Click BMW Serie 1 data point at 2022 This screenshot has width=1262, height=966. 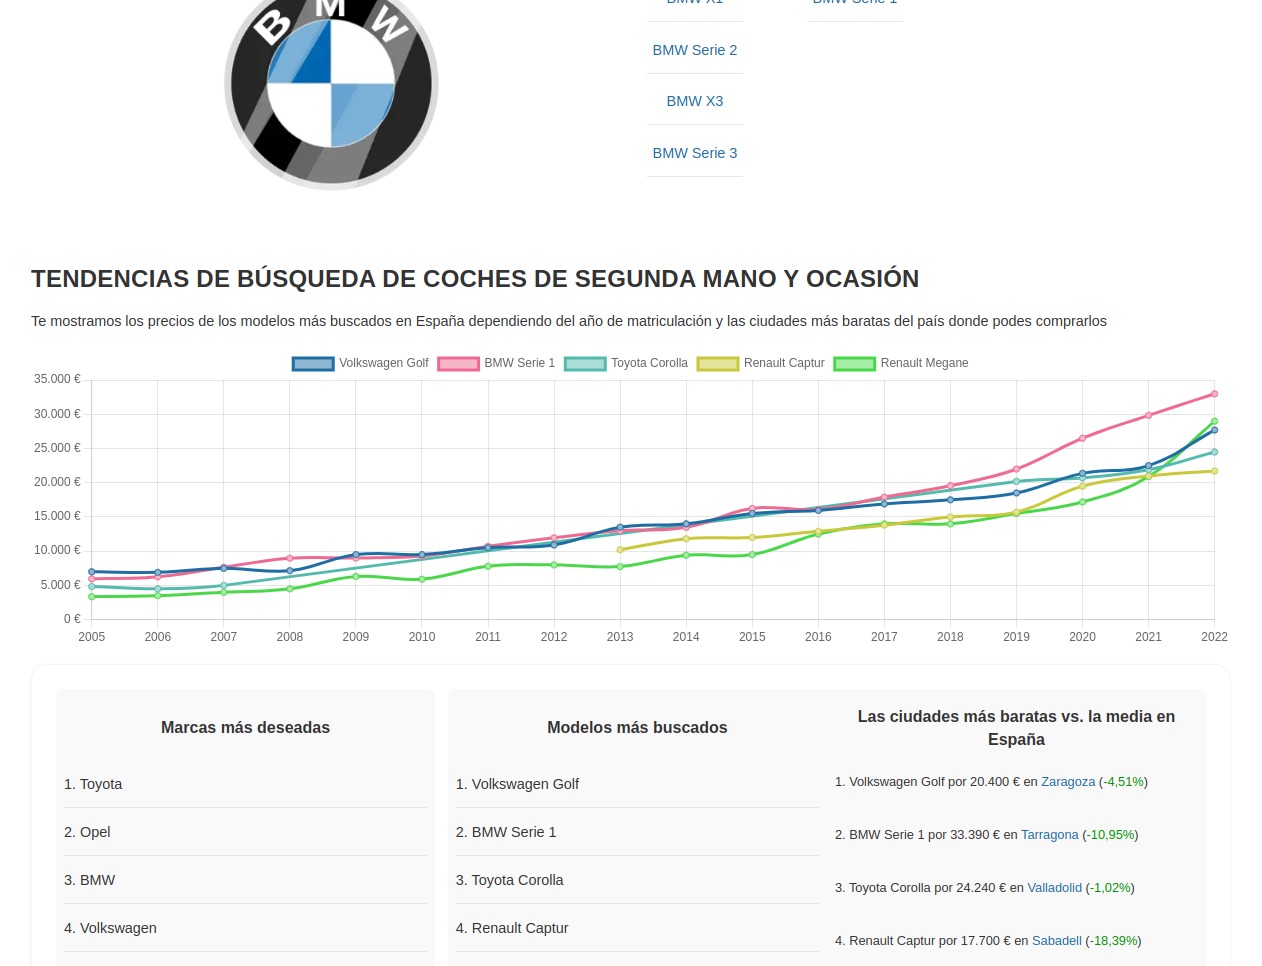click(x=1214, y=394)
